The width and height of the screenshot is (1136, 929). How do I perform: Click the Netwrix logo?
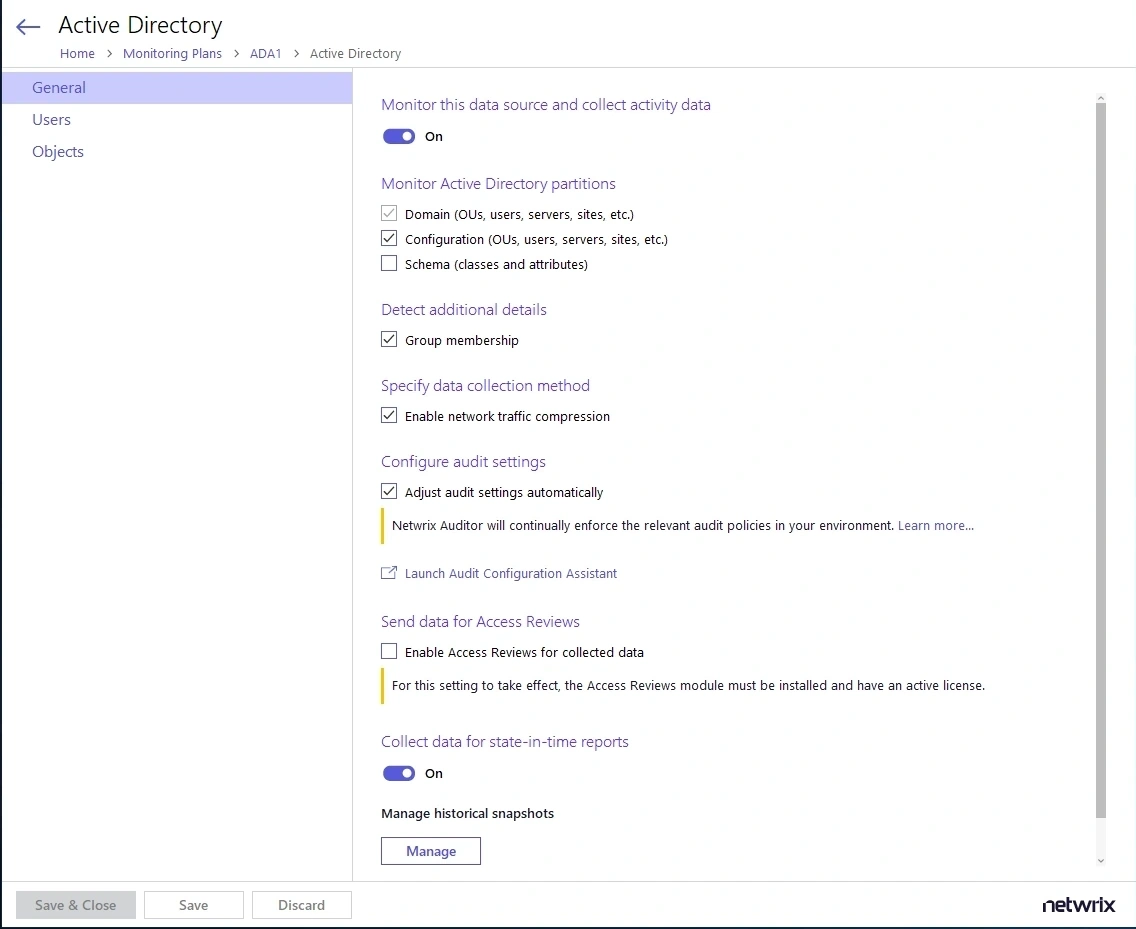click(1078, 905)
